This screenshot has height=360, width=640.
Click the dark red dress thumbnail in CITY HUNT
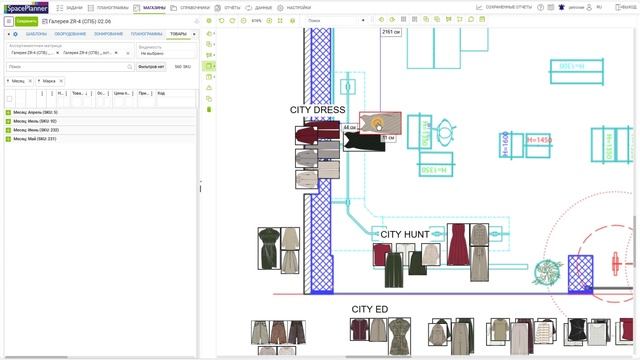tap(458, 244)
